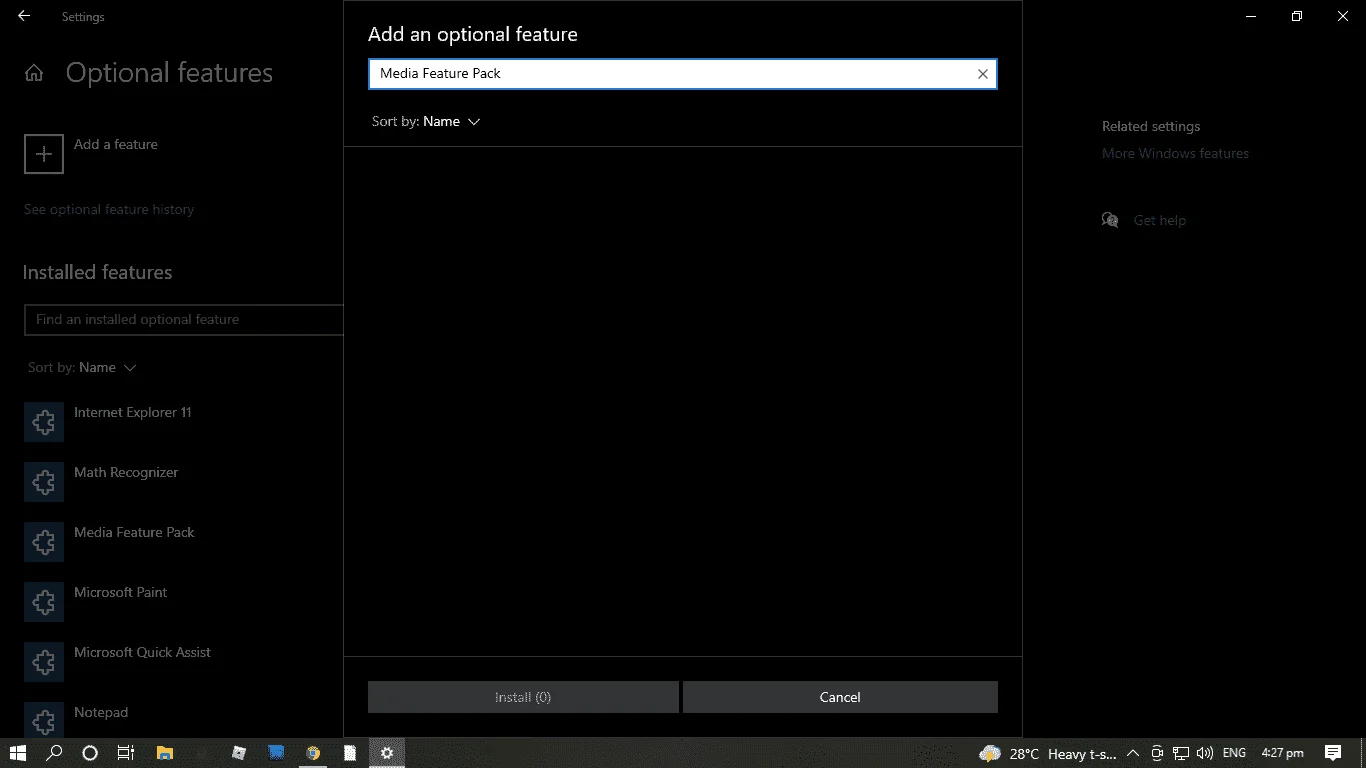Viewport: 1366px width, 768px height.
Task: Expand the Installed features Sort by dropdown
Action: point(82,367)
